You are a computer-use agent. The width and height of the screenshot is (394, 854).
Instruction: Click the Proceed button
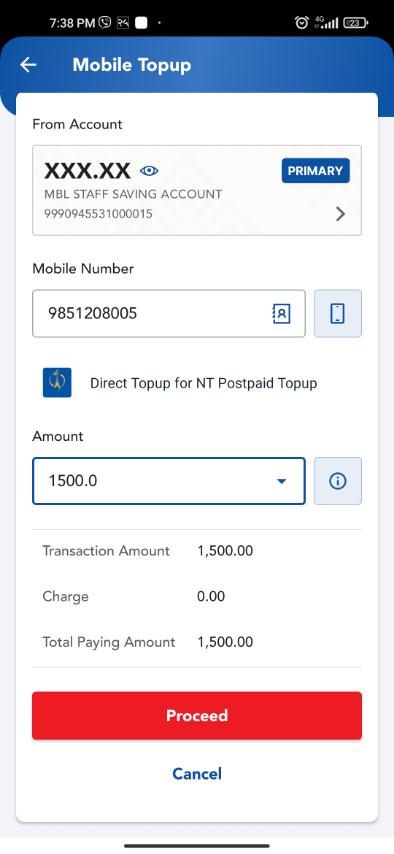click(197, 715)
